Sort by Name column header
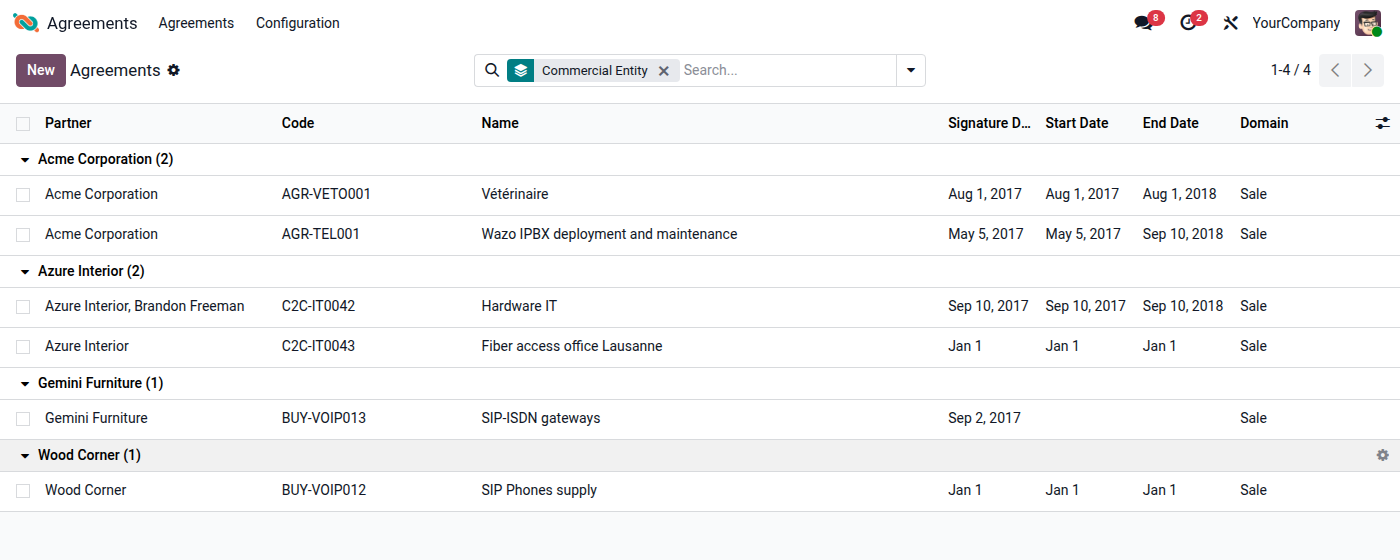Image resolution: width=1400 pixels, height=560 pixels. pyautogui.click(x=500, y=123)
